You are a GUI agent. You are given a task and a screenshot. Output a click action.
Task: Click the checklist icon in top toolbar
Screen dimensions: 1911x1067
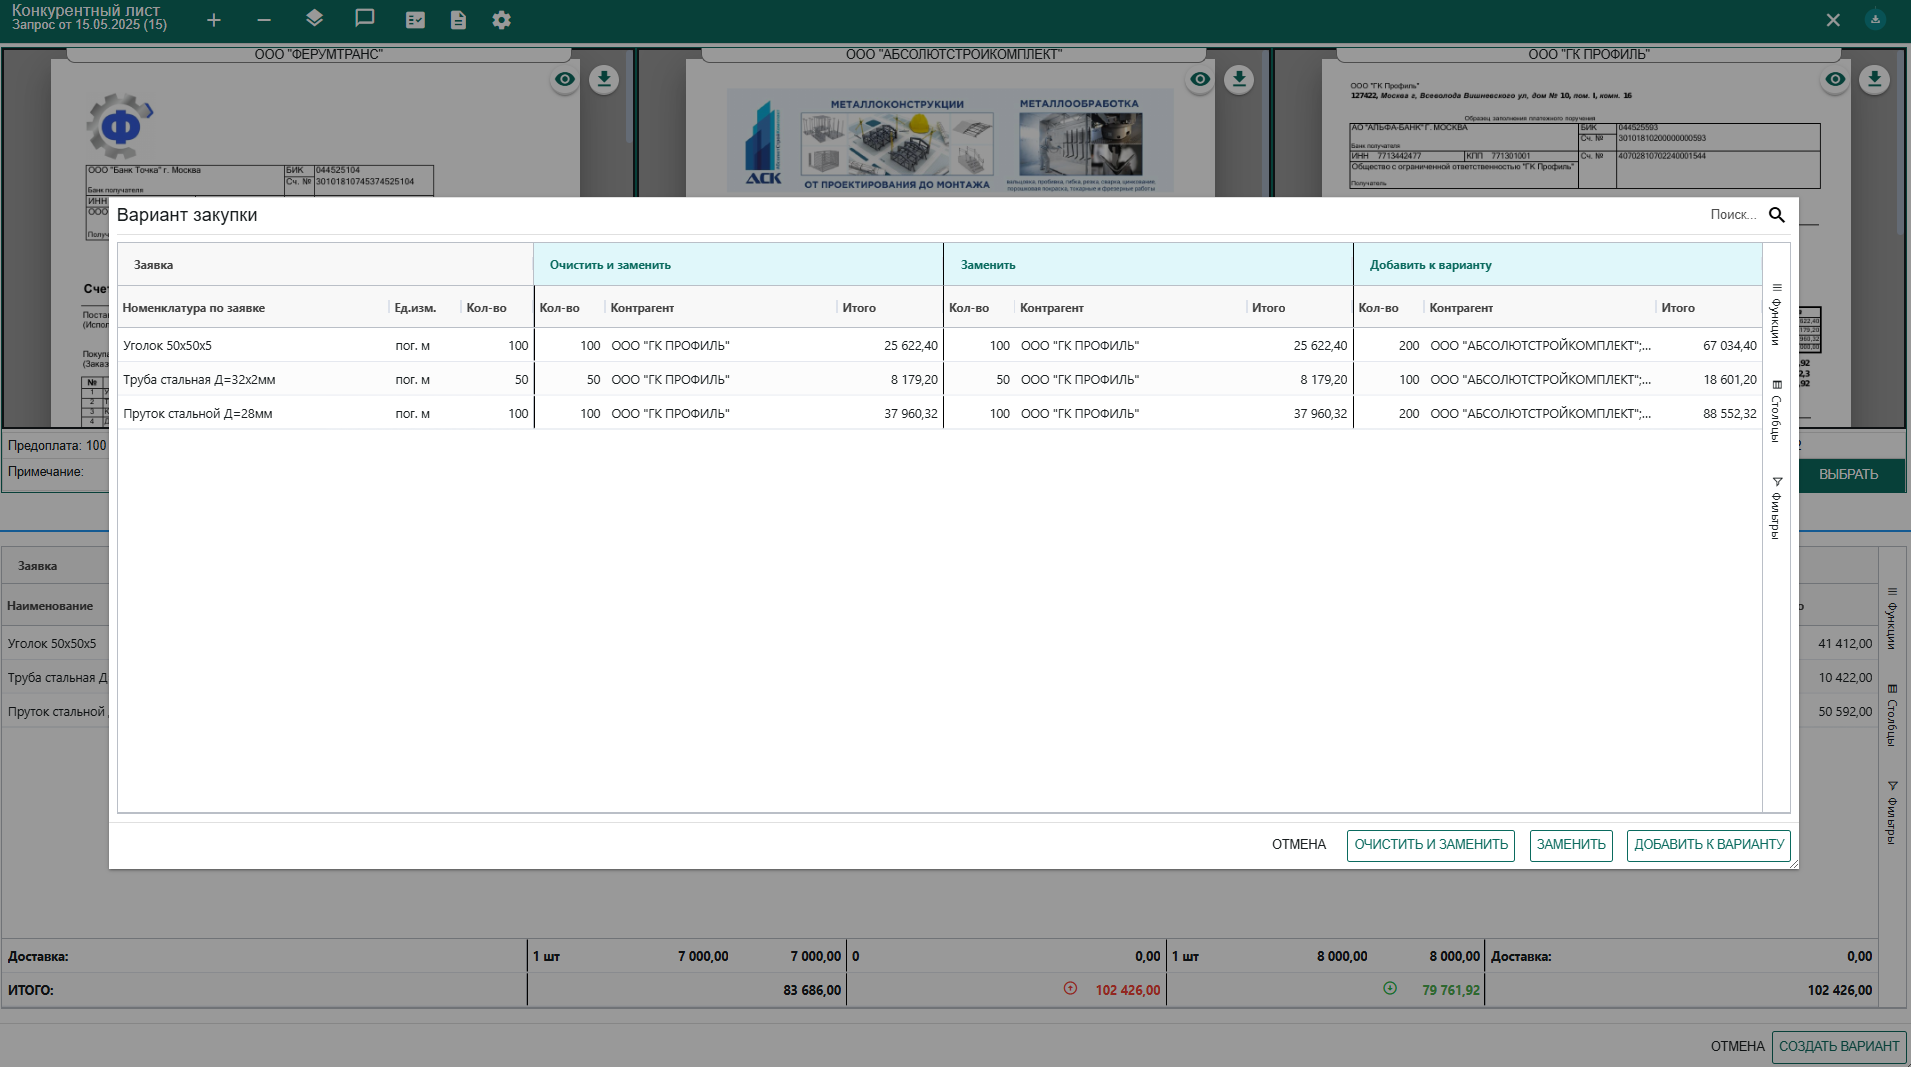[415, 20]
